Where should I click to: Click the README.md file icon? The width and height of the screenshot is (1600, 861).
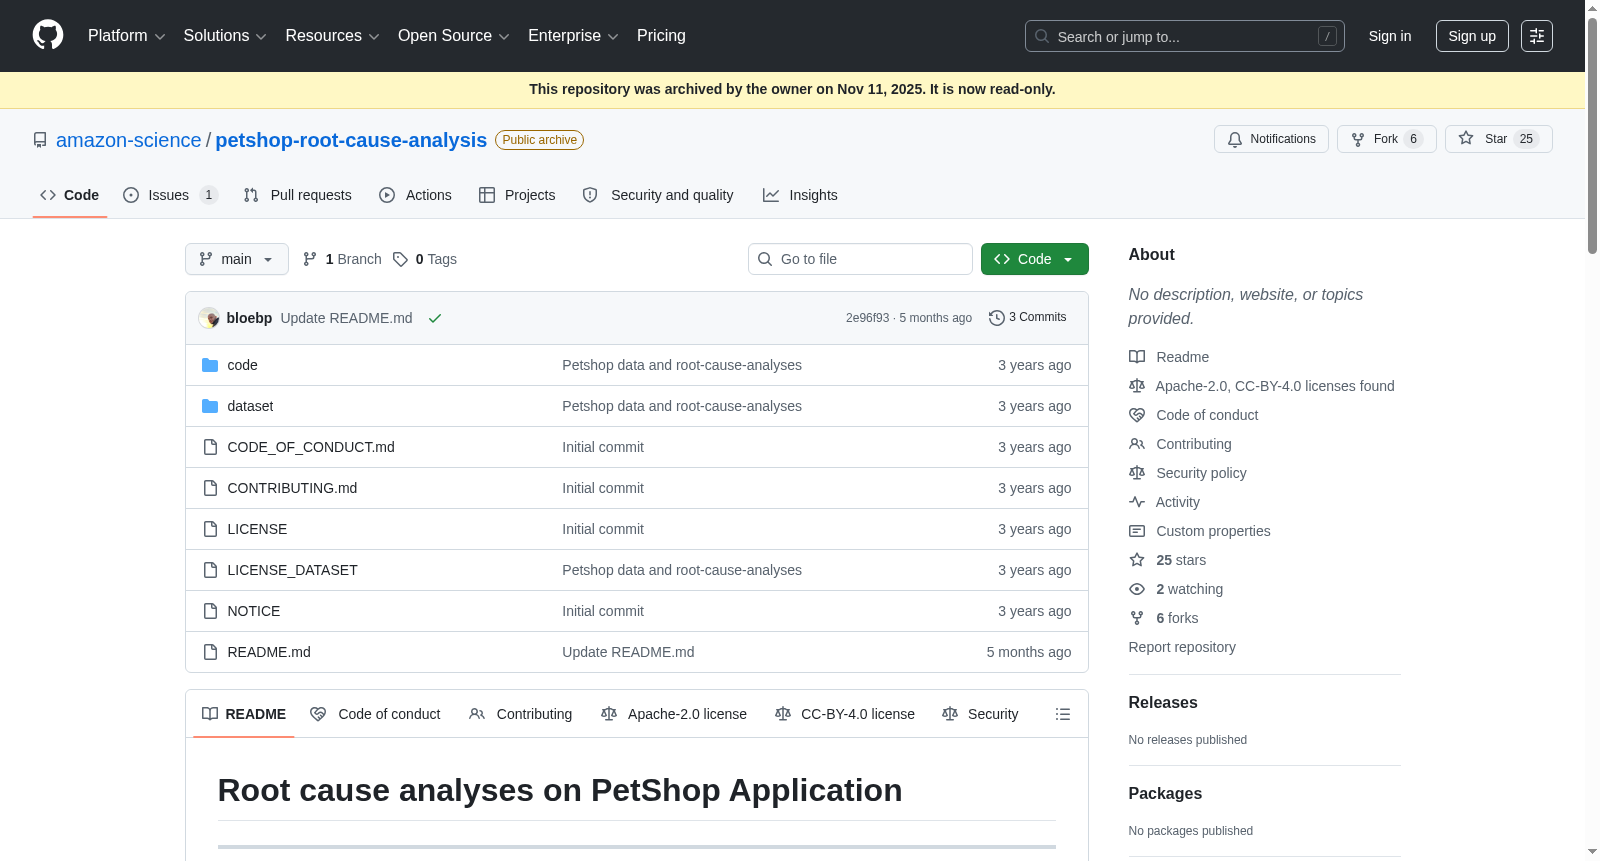tap(210, 652)
